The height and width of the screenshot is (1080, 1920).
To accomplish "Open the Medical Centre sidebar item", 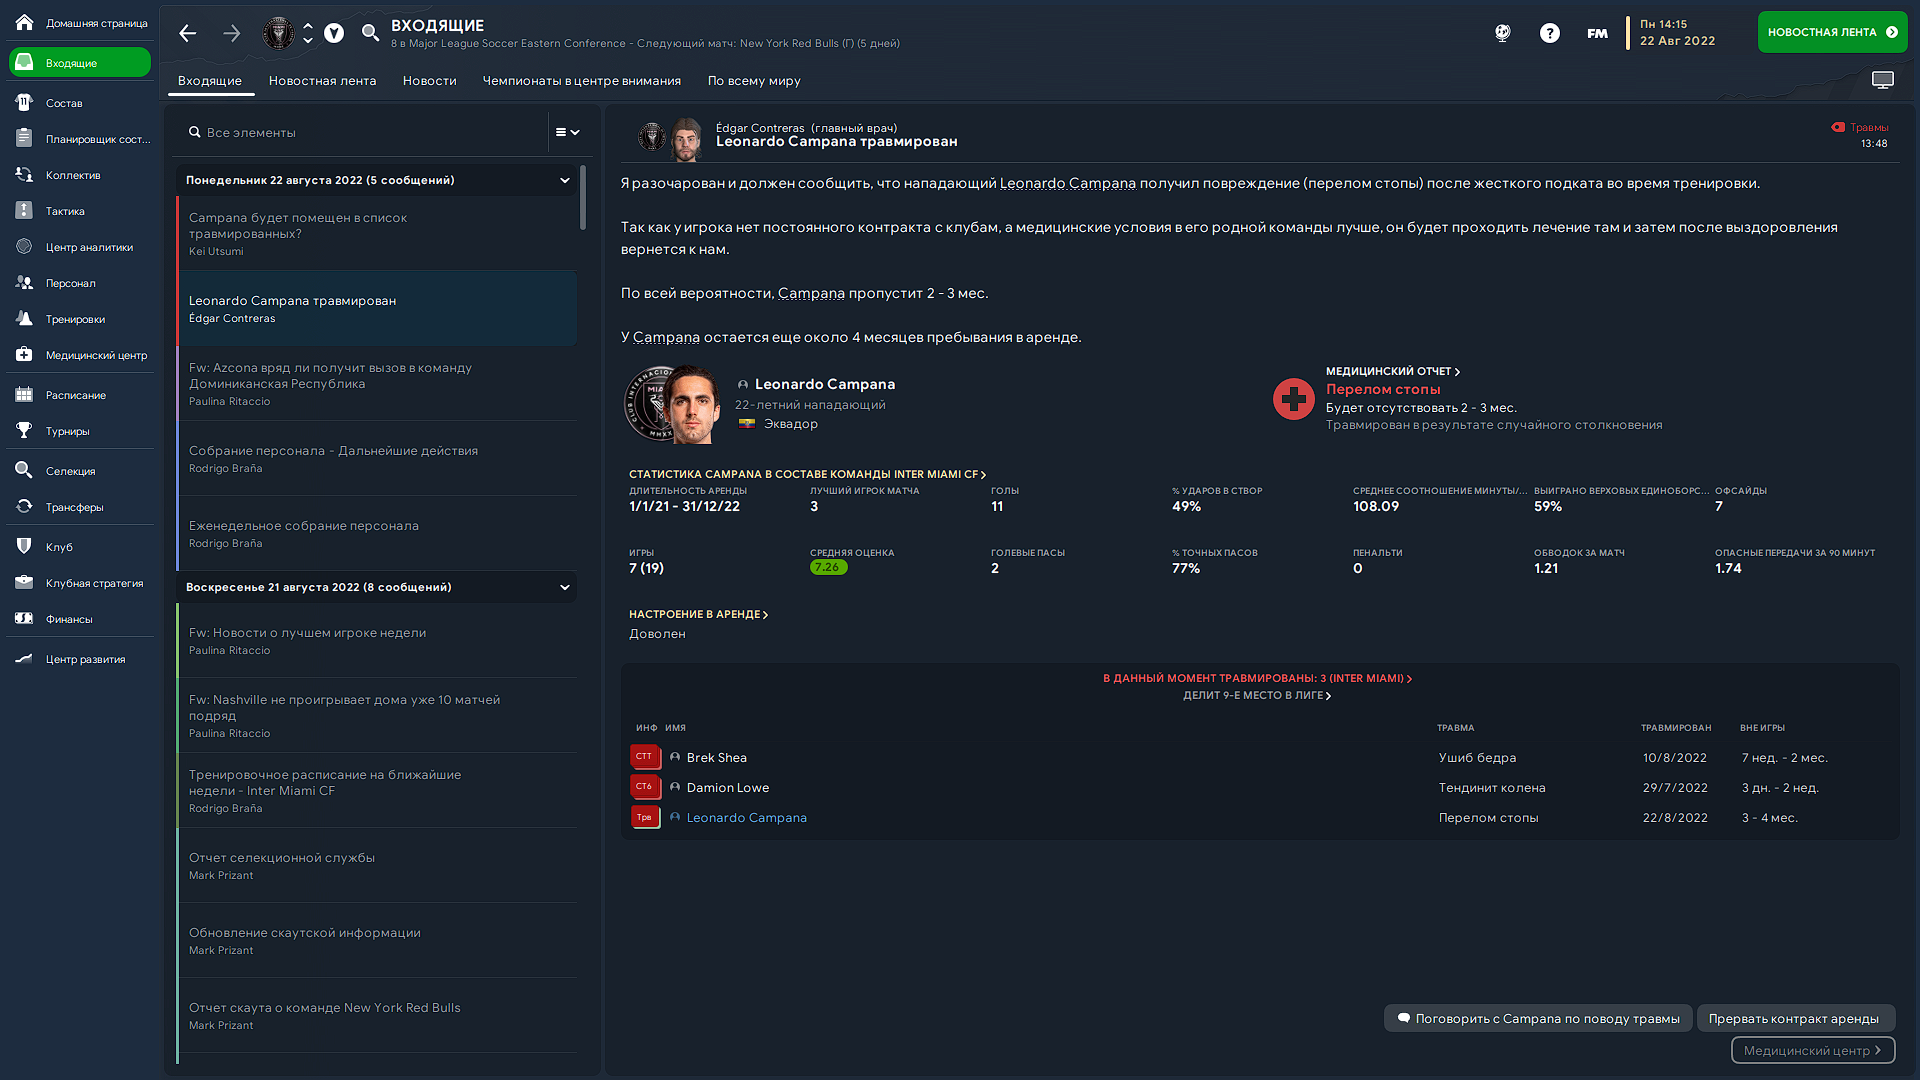I will (x=95, y=355).
